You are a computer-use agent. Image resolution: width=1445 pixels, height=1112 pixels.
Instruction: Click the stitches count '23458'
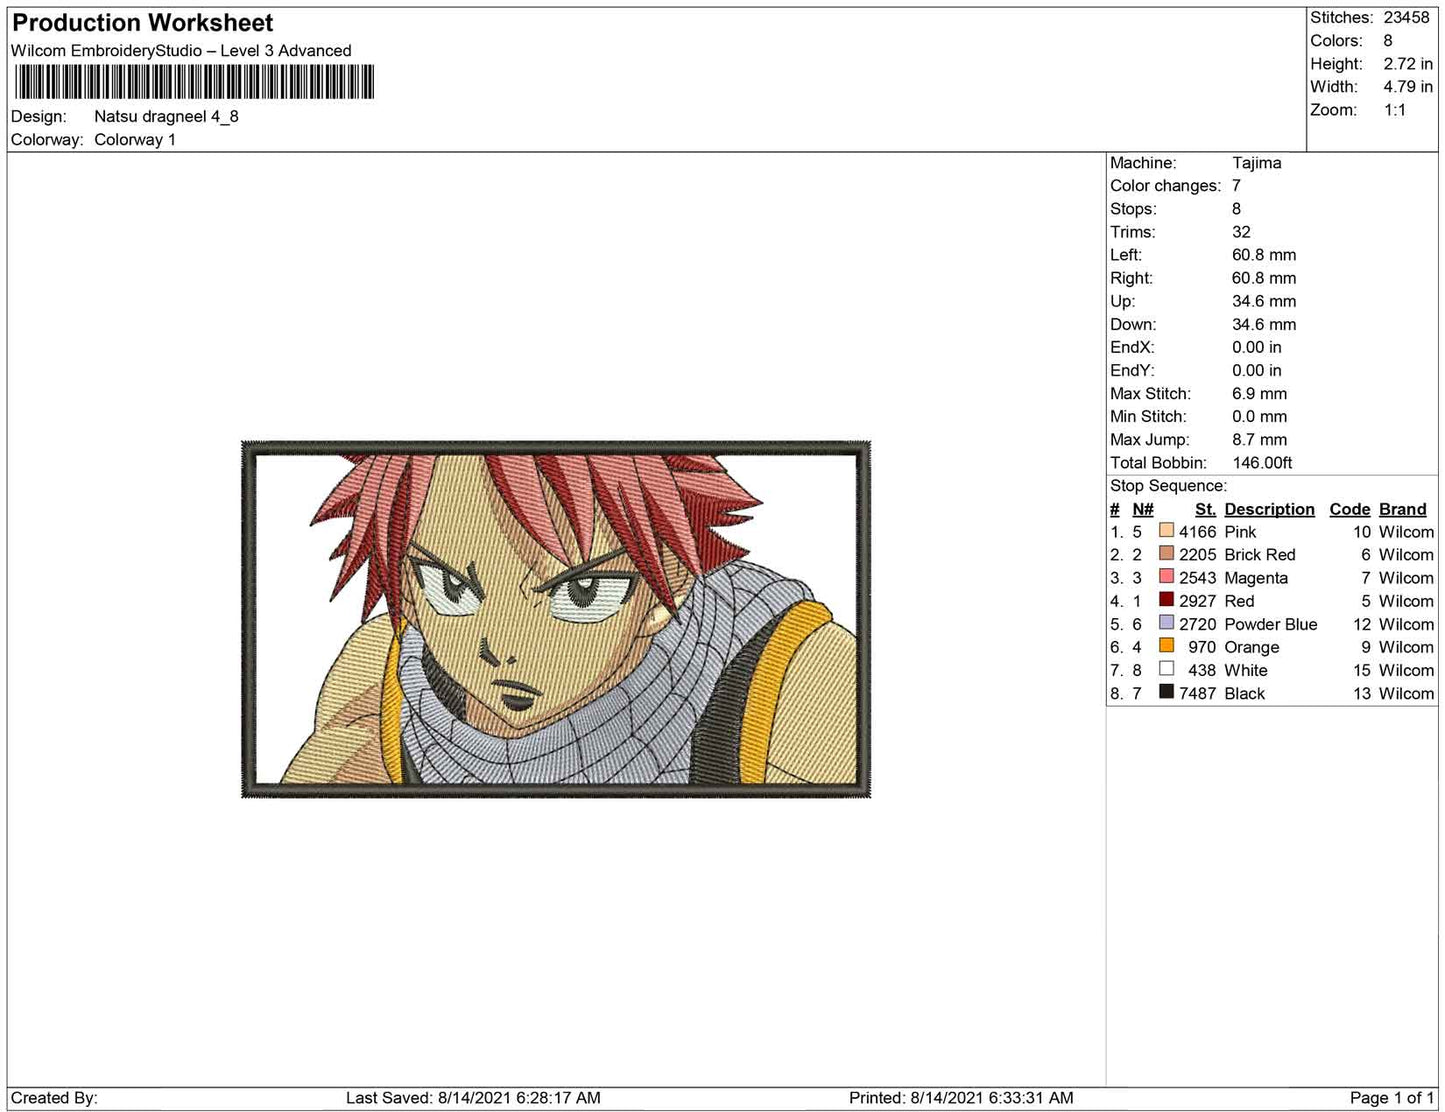coord(1406,17)
